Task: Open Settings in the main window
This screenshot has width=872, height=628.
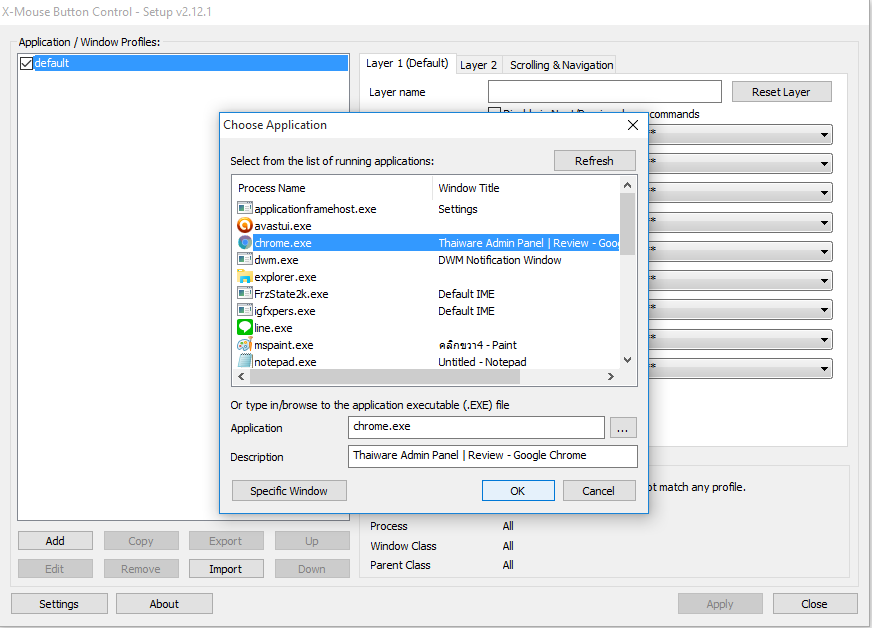Action: pos(59,604)
